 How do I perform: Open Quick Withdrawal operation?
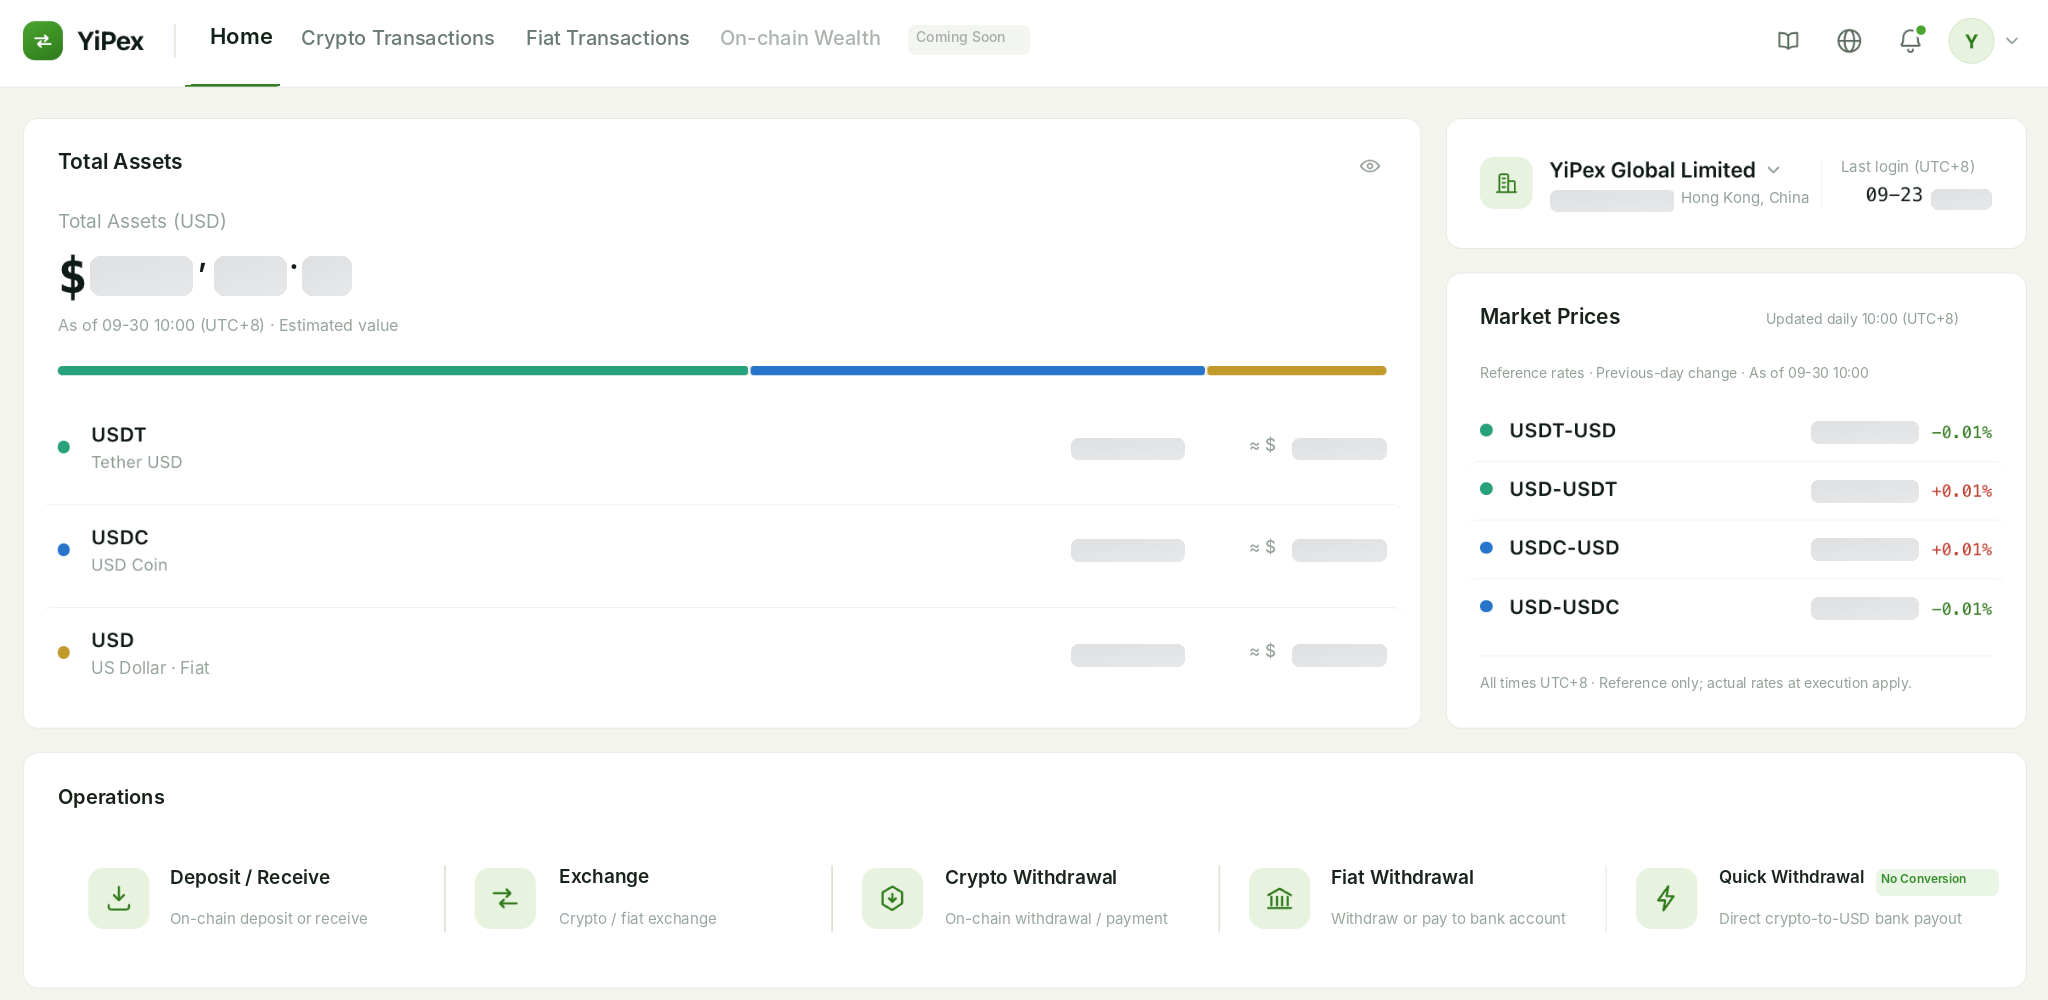coord(1815,898)
